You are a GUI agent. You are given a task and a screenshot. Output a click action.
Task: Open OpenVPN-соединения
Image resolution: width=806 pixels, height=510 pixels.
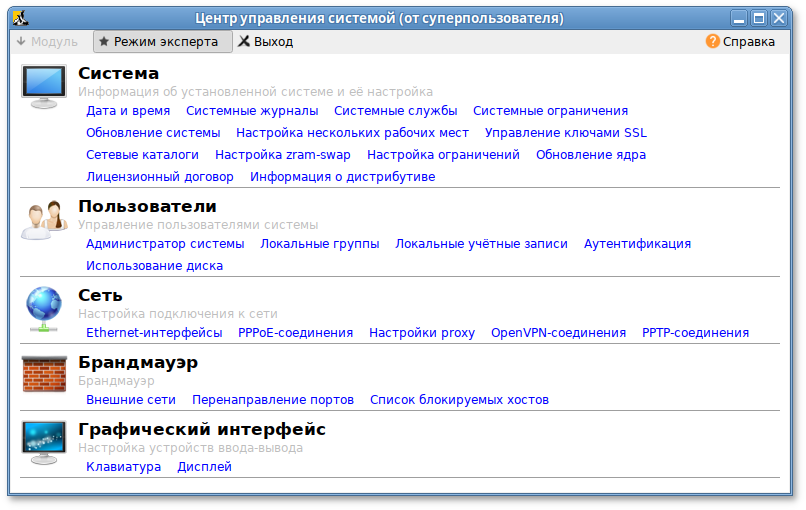[x=559, y=333]
